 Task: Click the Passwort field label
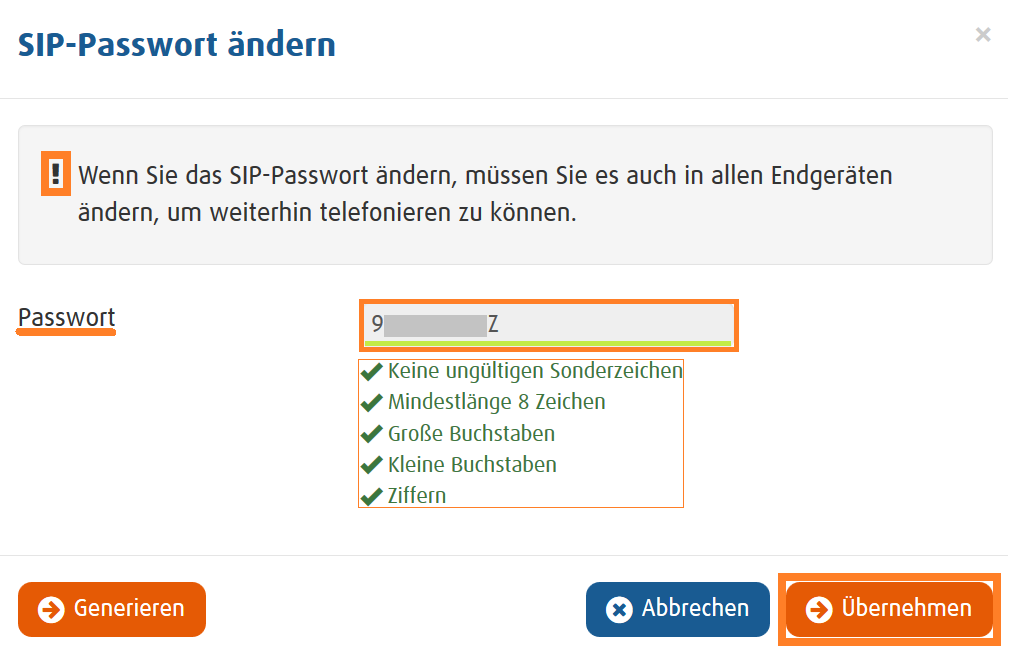click(x=67, y=318)
